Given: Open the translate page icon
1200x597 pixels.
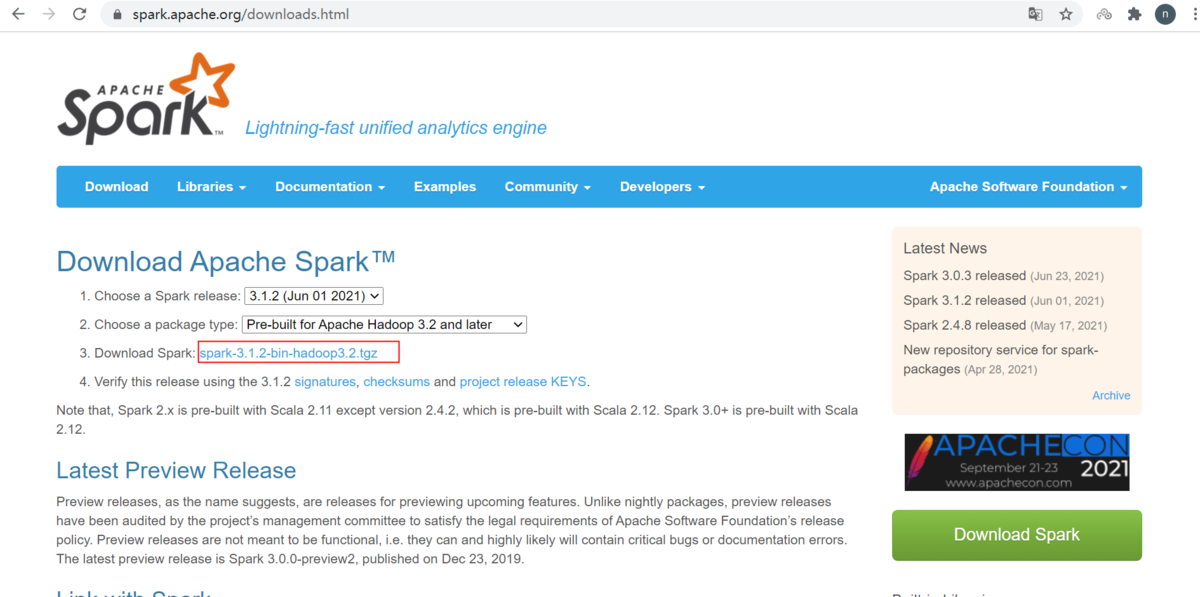Looking at the screenshot, I should (1036, 15).
